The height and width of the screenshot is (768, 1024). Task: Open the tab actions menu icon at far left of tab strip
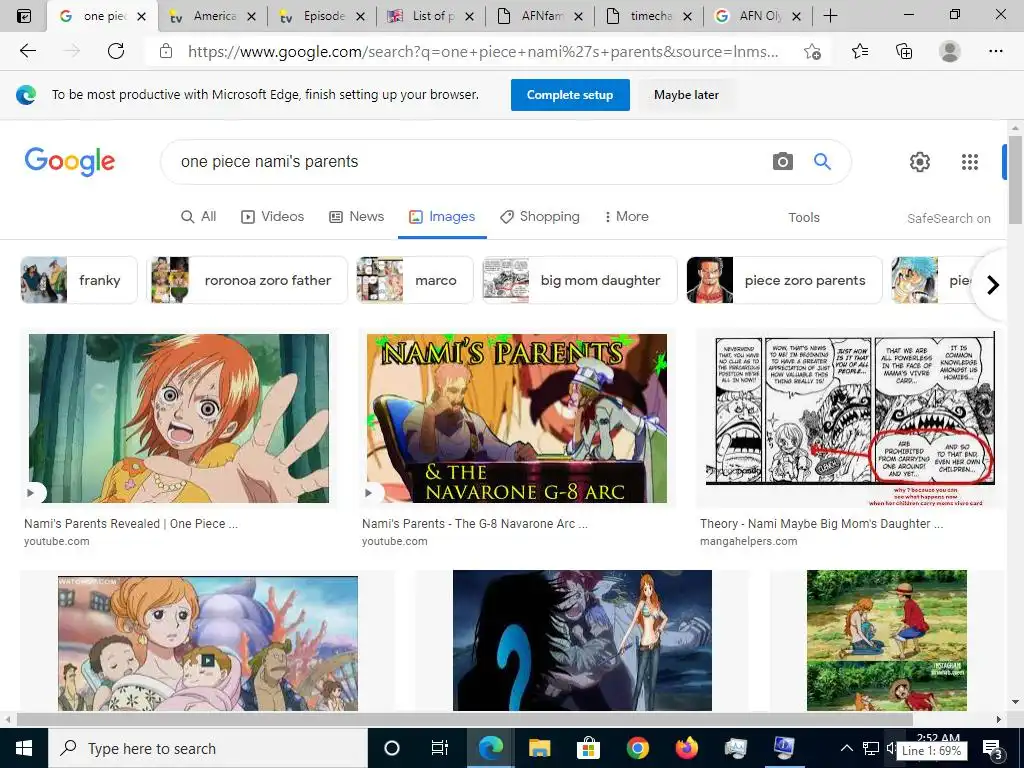coord(23,16)
